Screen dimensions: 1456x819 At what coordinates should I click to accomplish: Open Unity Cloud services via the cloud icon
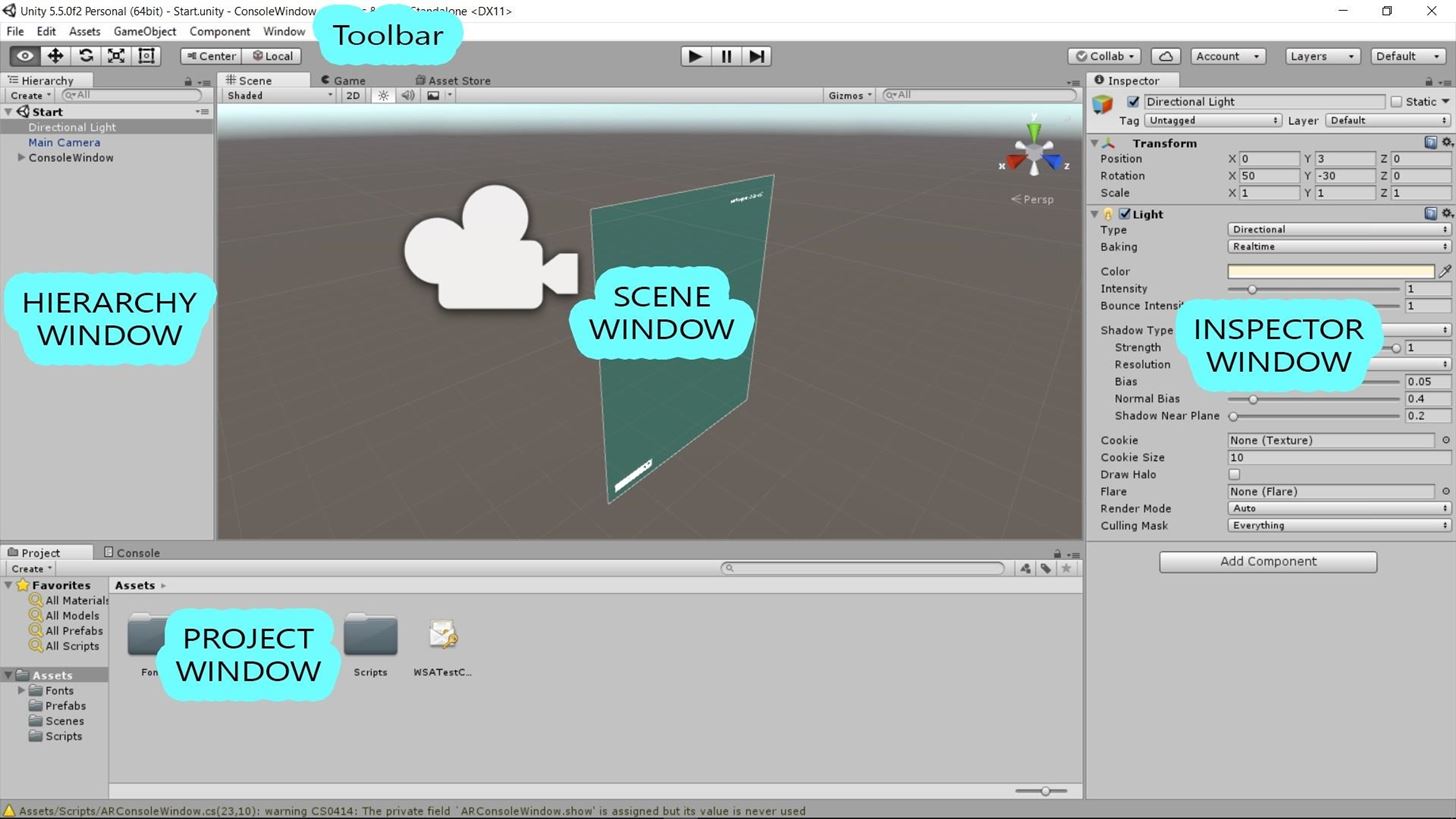[1164, 56]
